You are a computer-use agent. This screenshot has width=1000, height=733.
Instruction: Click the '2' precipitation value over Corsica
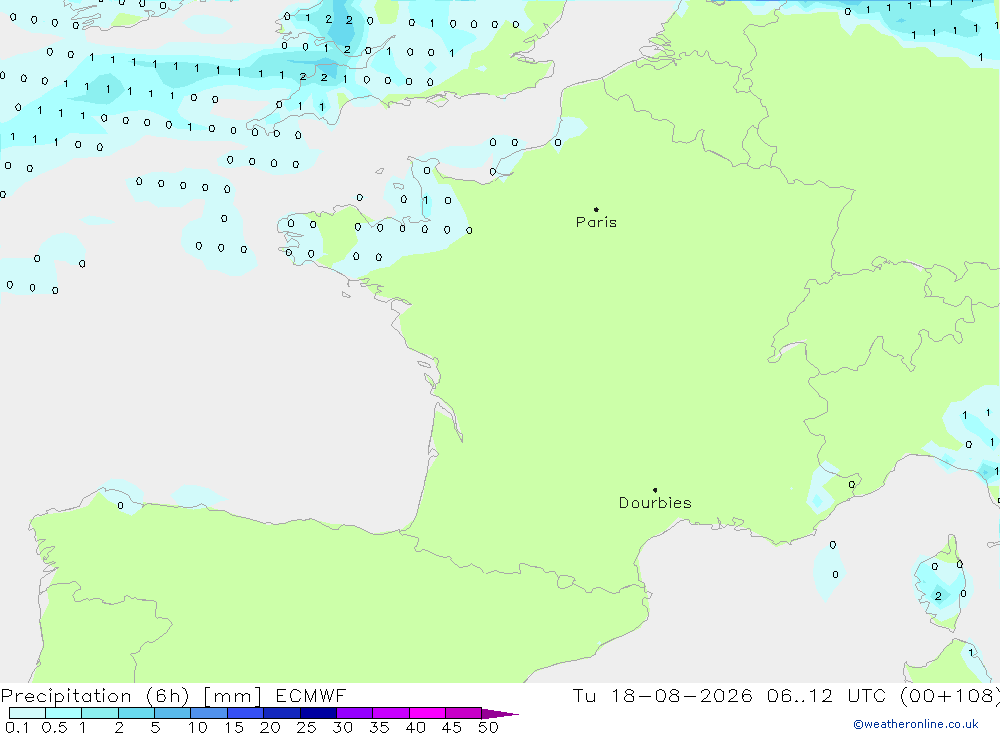point(938,596)
